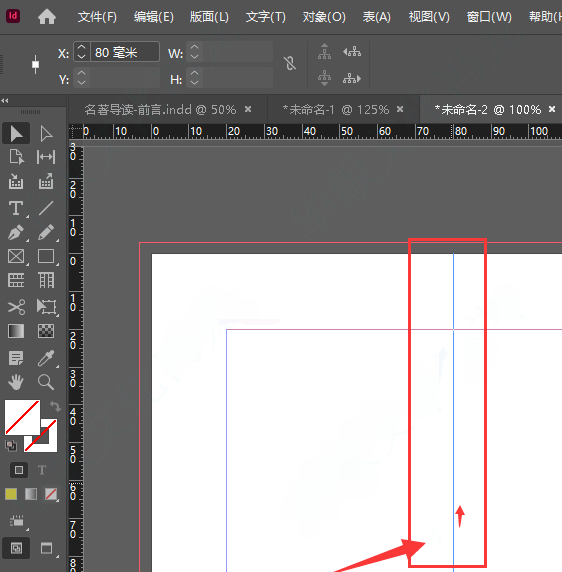Collapse the tools panel with double arrows

click(5, 101)
